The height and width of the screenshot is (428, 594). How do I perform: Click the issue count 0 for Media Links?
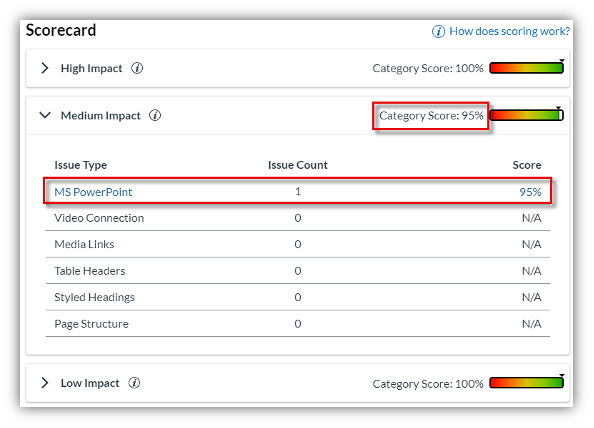(298, 244)
